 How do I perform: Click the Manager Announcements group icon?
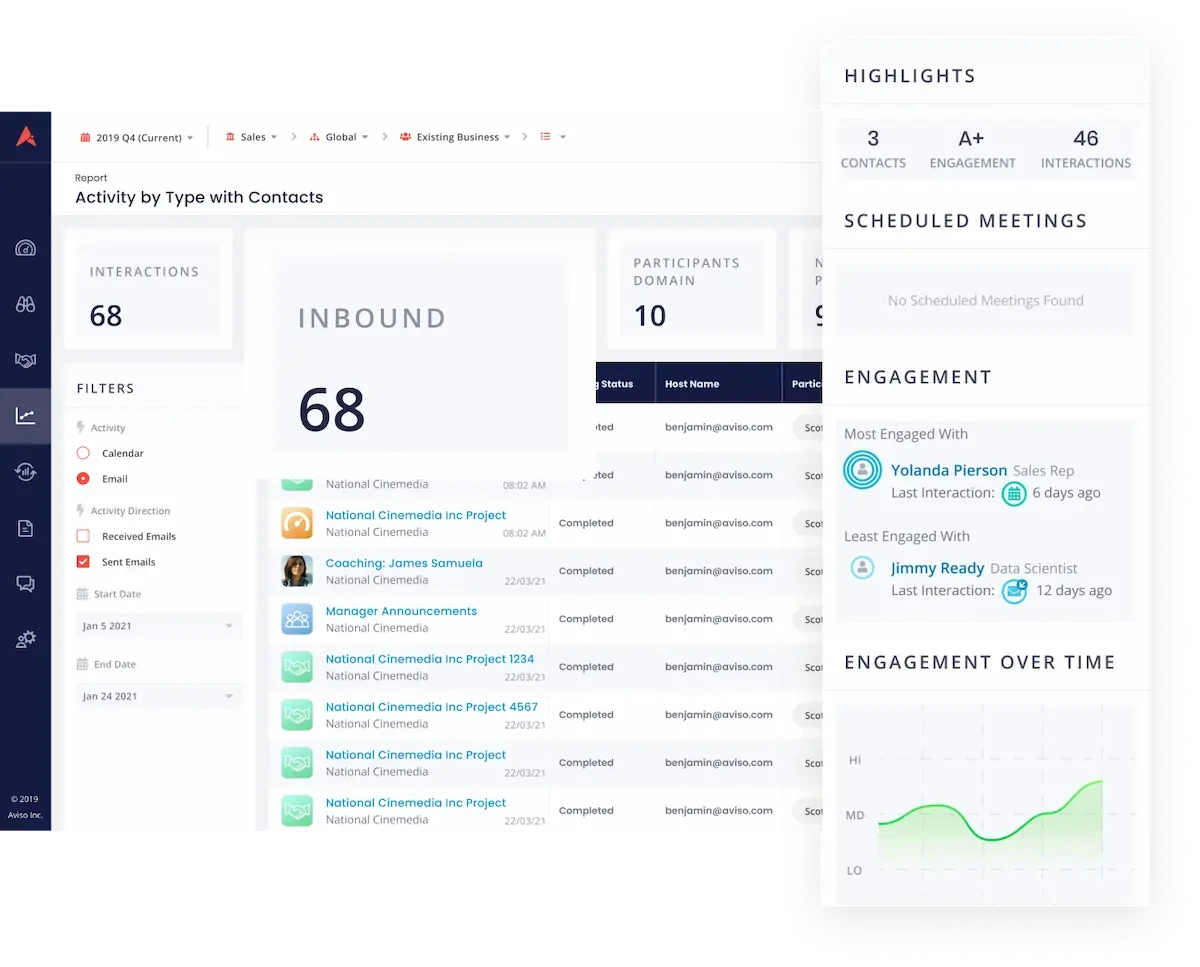297,619
